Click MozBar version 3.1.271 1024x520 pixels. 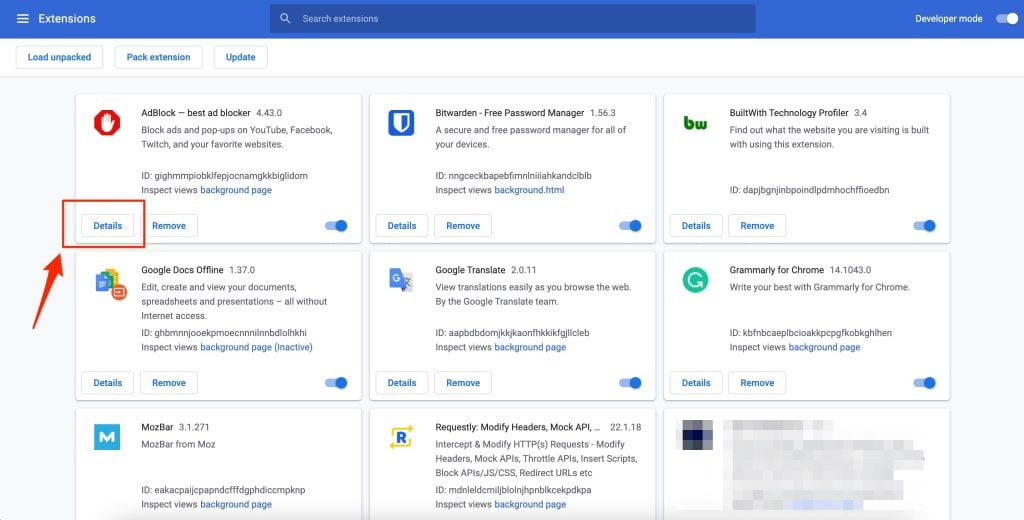click(194, 427)
